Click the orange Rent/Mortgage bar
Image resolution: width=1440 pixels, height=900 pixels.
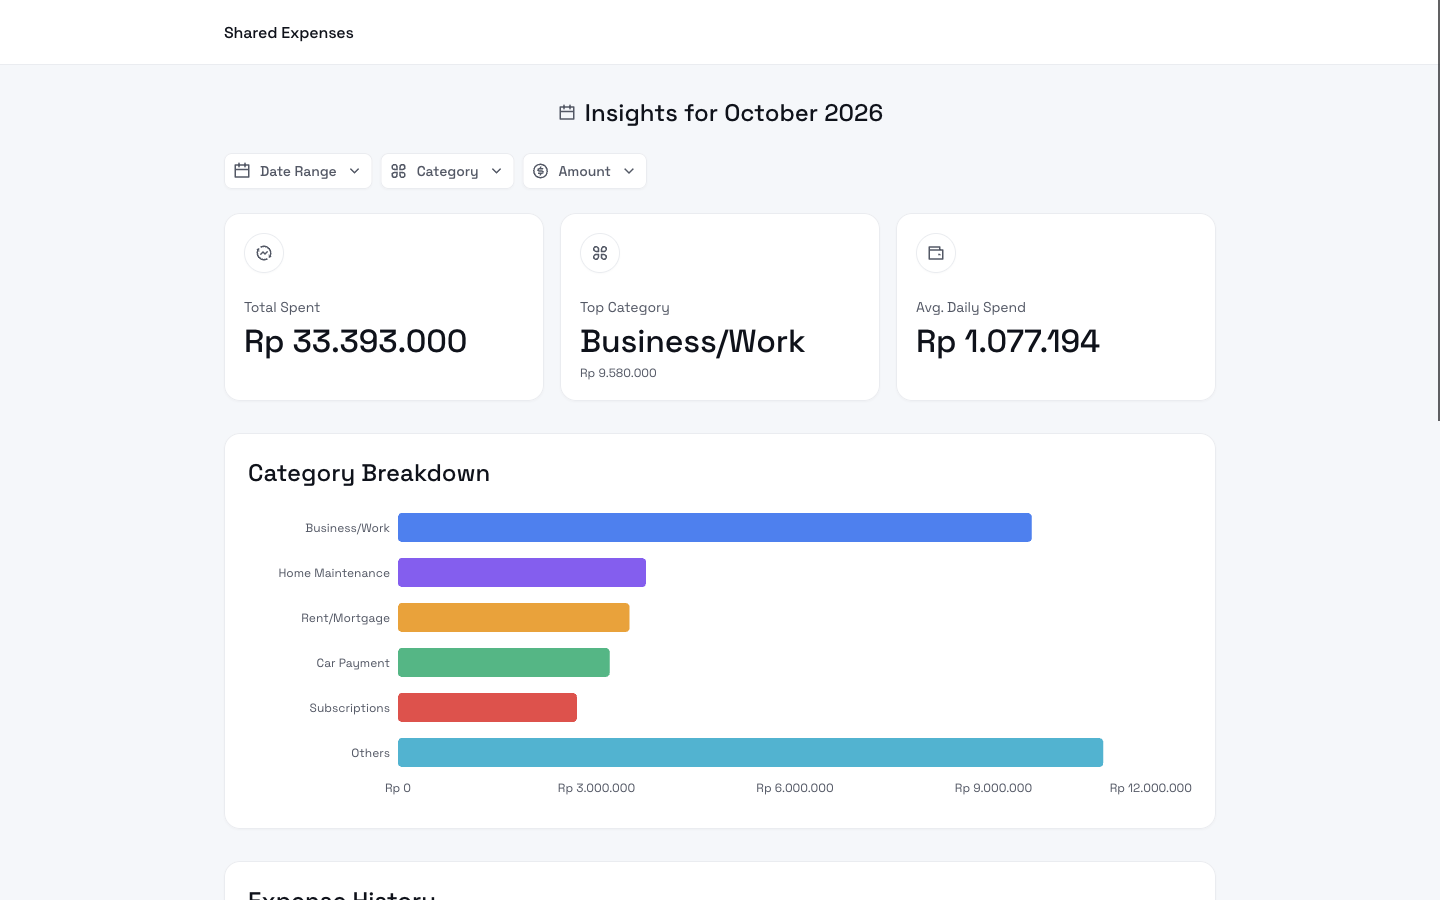pyautogui.click(x=514, y=618)
